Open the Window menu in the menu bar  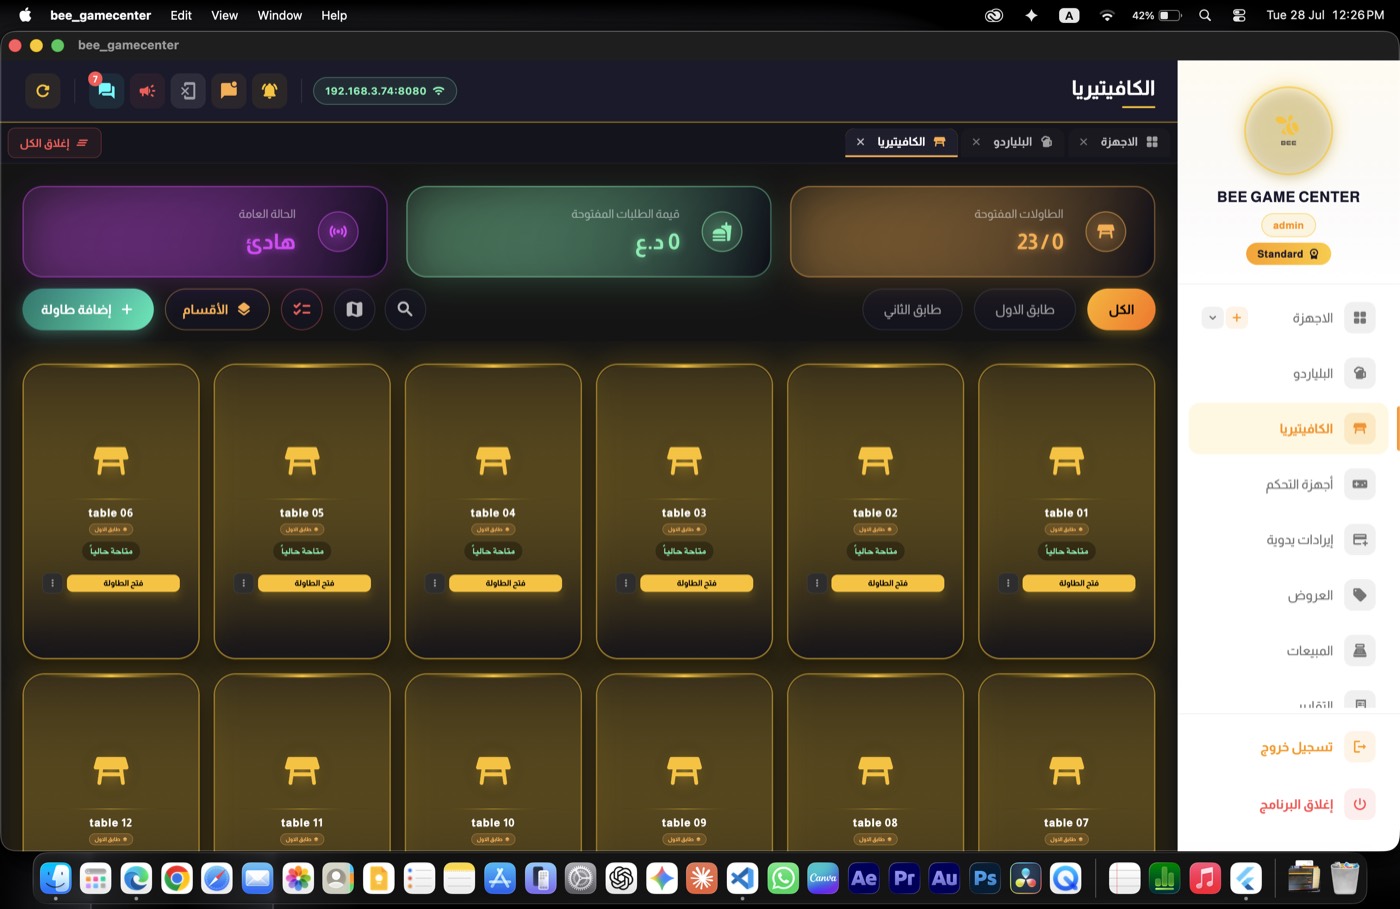pos(280,15)
